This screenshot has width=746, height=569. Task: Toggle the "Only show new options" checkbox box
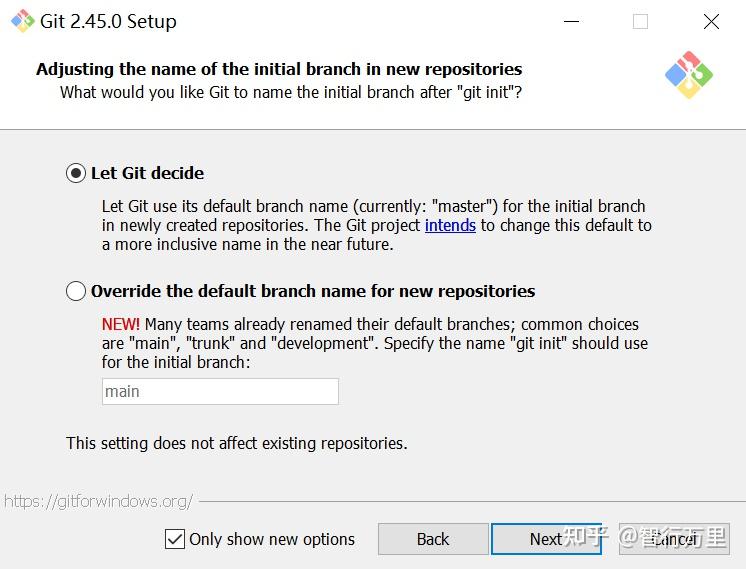175,539
